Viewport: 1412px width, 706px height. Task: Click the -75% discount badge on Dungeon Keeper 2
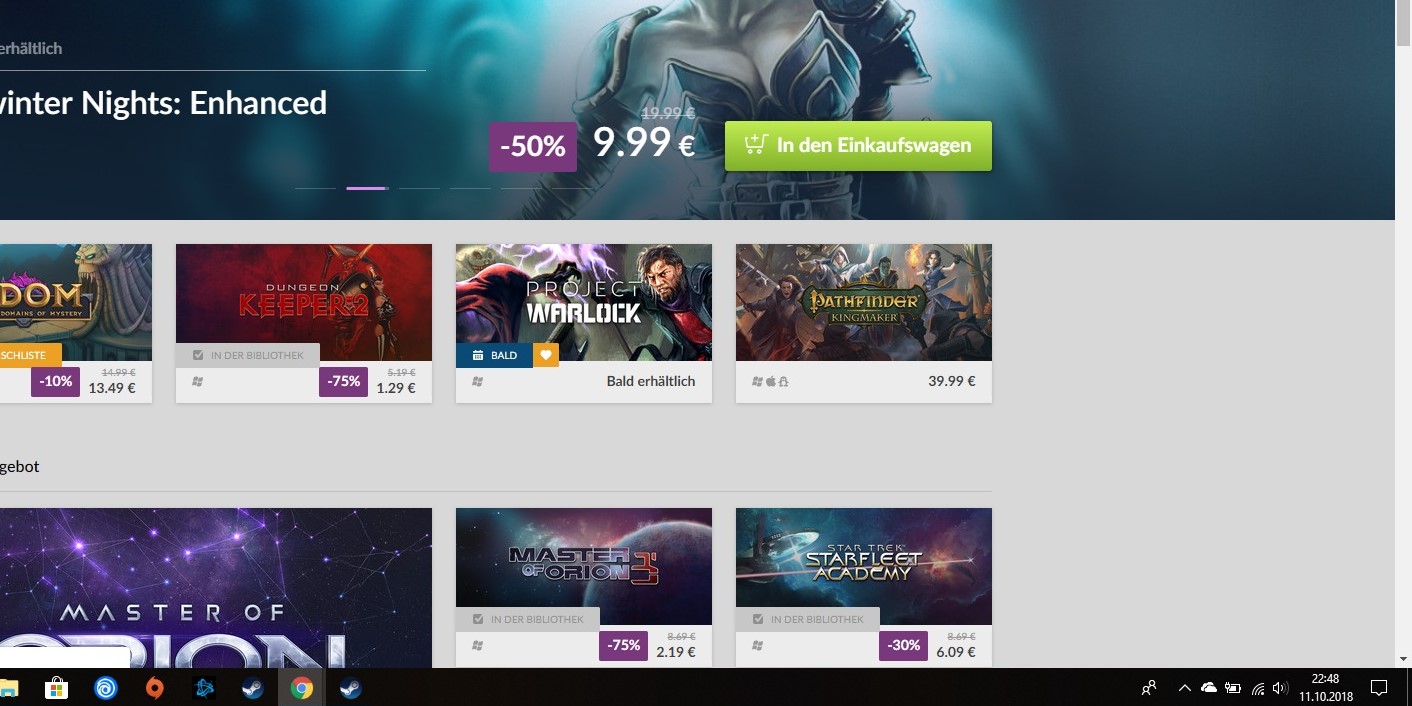pyautogui.click(x=343, y=382)
